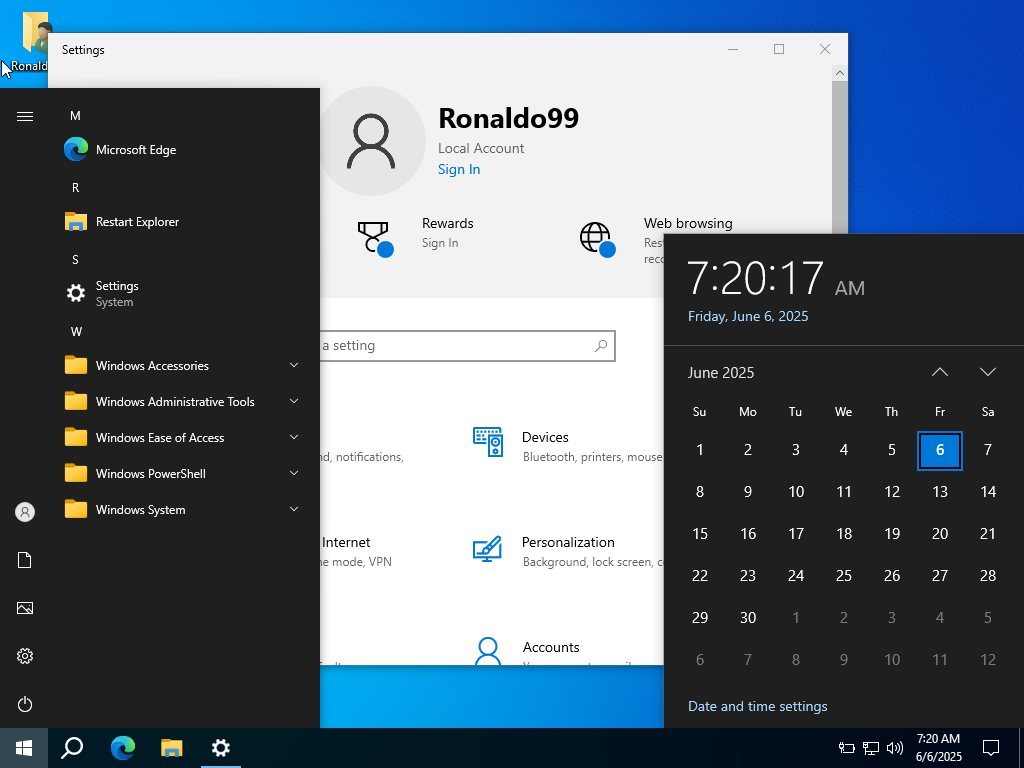Image resolution: width=1024 pixels, height=768 pixels.
Task: Jump to the W letter header in Start
Action: click(76, 332)
